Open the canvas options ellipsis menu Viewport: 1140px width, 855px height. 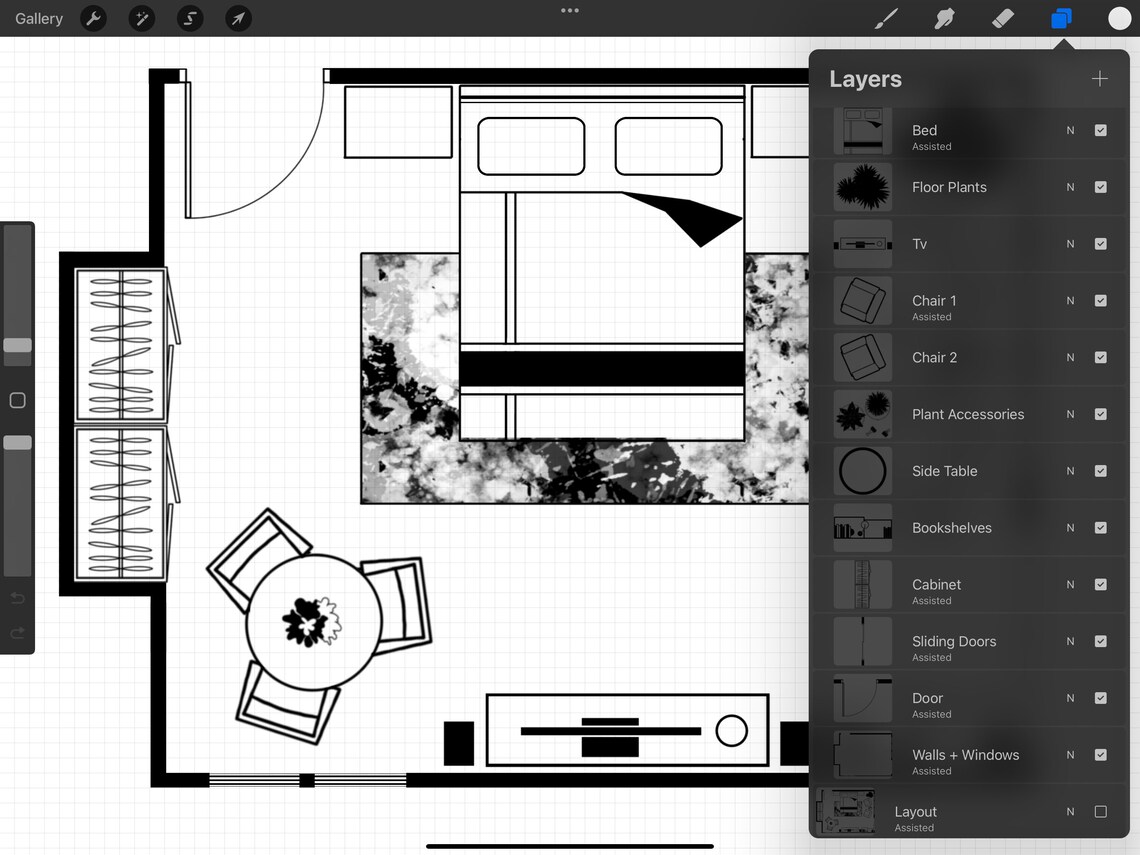[570, 10]
